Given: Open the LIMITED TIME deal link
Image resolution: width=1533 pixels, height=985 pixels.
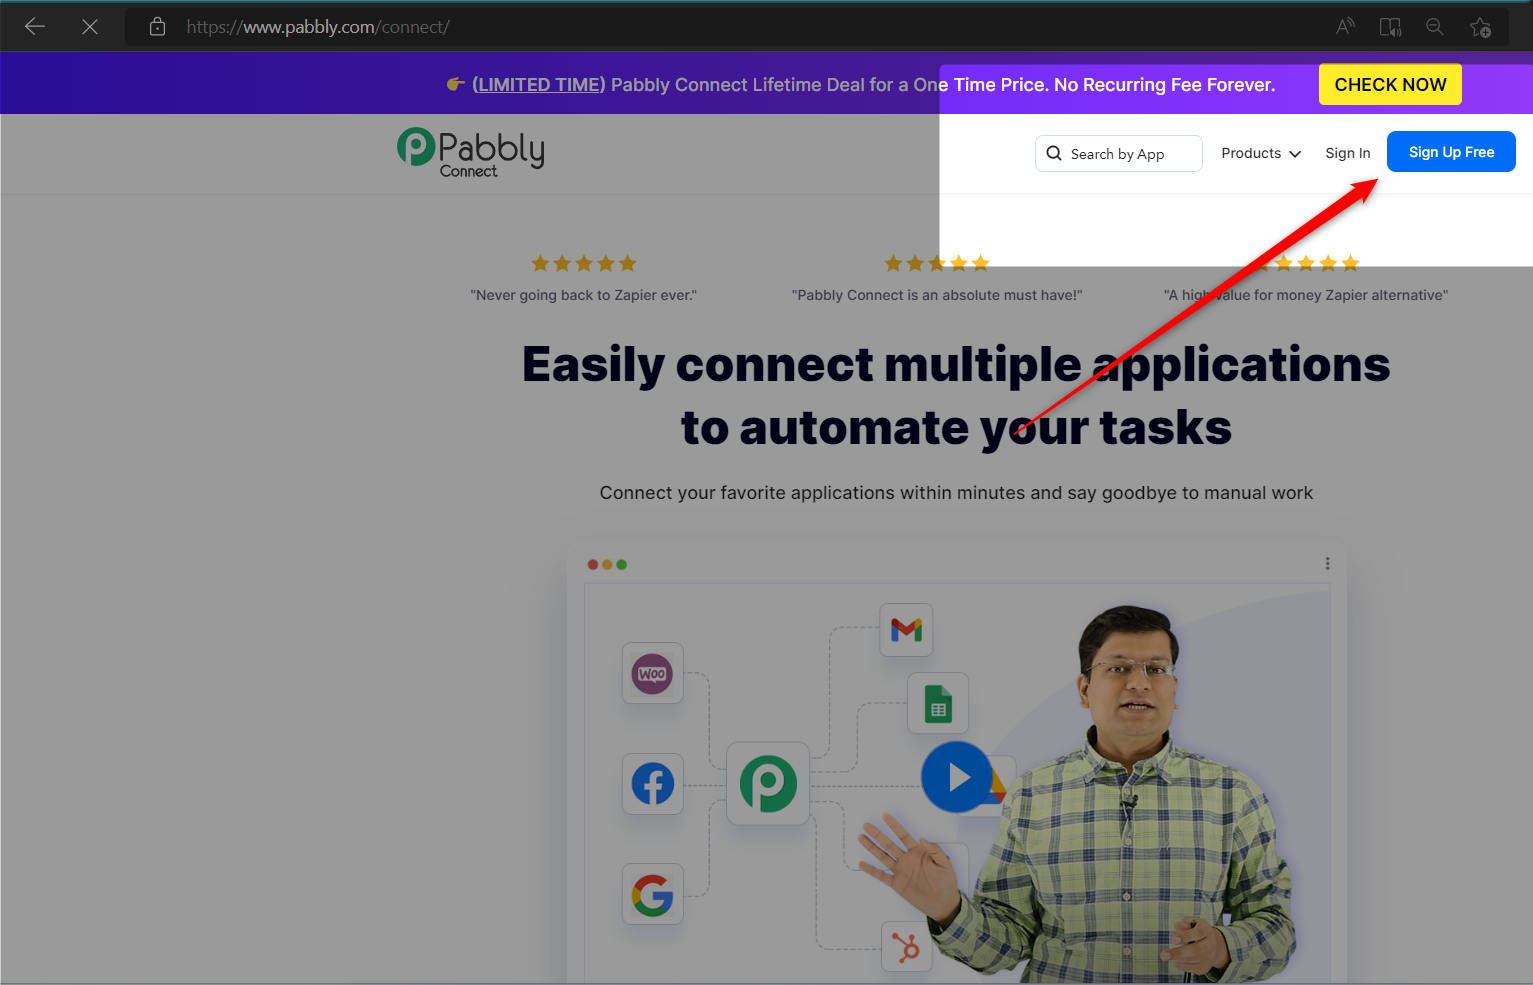Looking at the screenshot, I should point(539,85).
